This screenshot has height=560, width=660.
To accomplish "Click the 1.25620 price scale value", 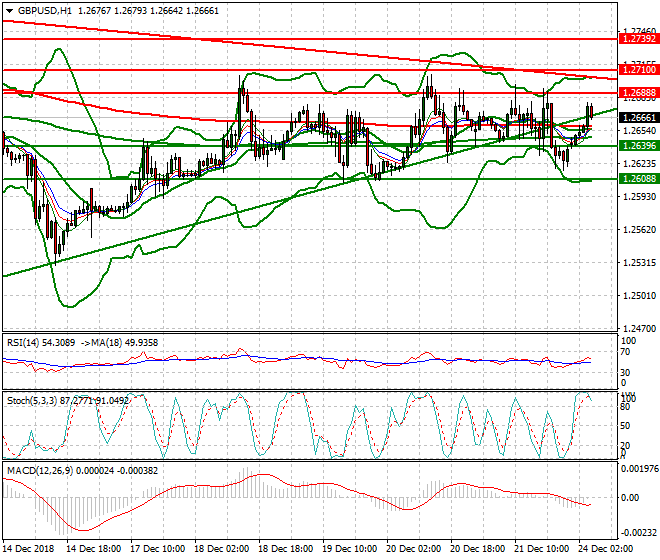I will tap(639, 229).
